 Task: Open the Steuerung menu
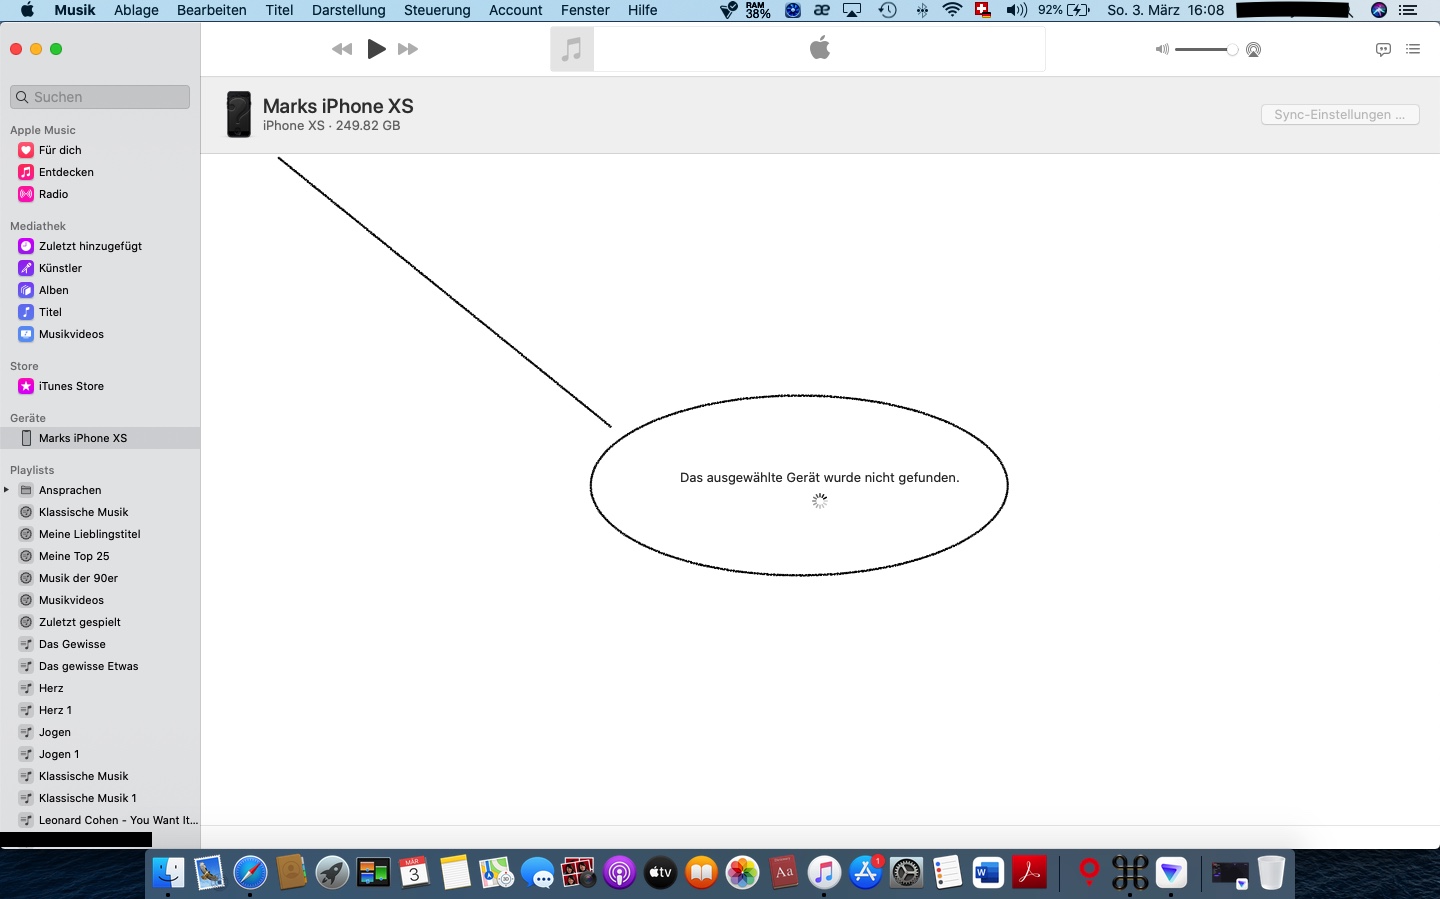click(437, 10)
